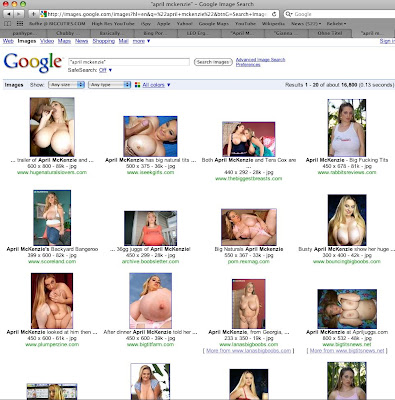Open the Any size dropdown
395x400 pixels.
[x=66, y=85]
